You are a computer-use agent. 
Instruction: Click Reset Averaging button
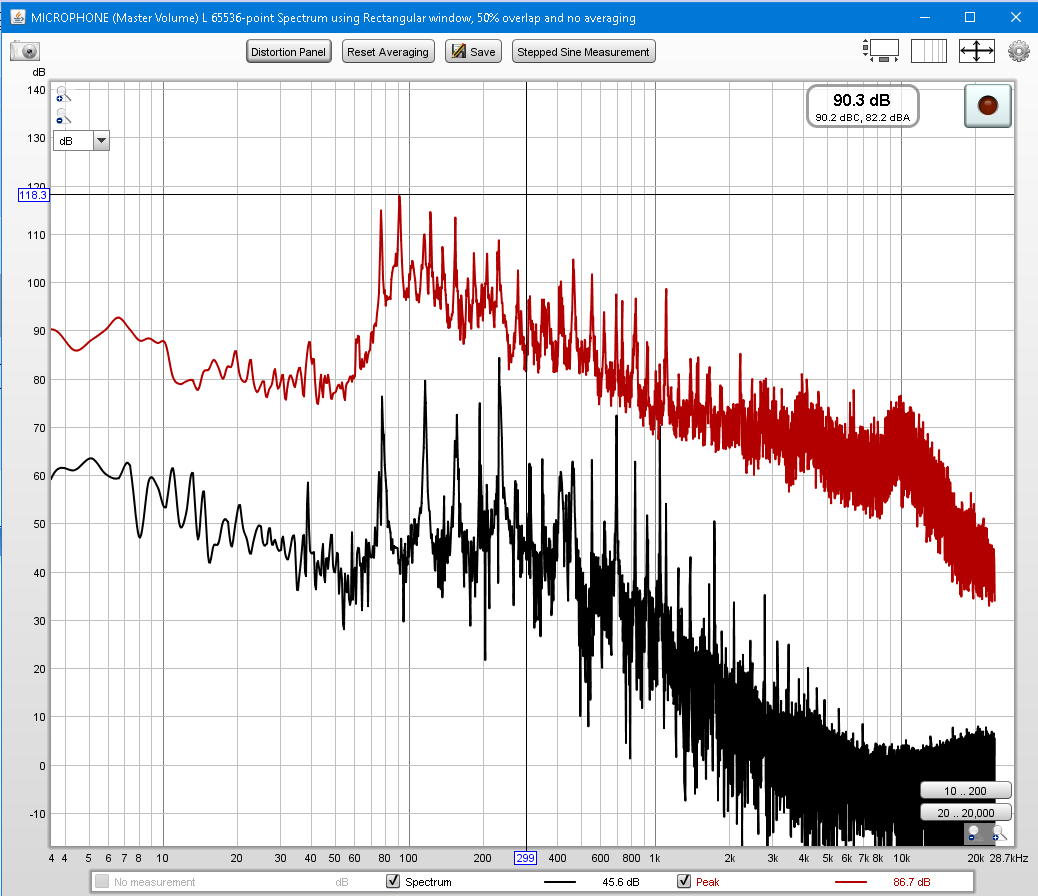(388, 52)
